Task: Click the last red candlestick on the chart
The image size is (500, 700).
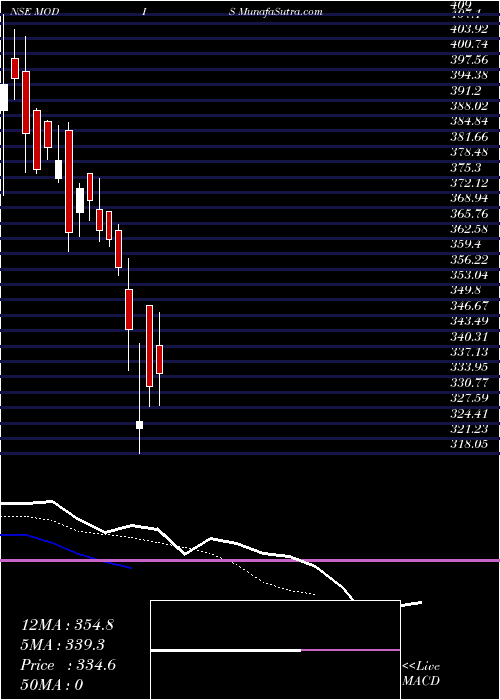Action: coord(159,359)
